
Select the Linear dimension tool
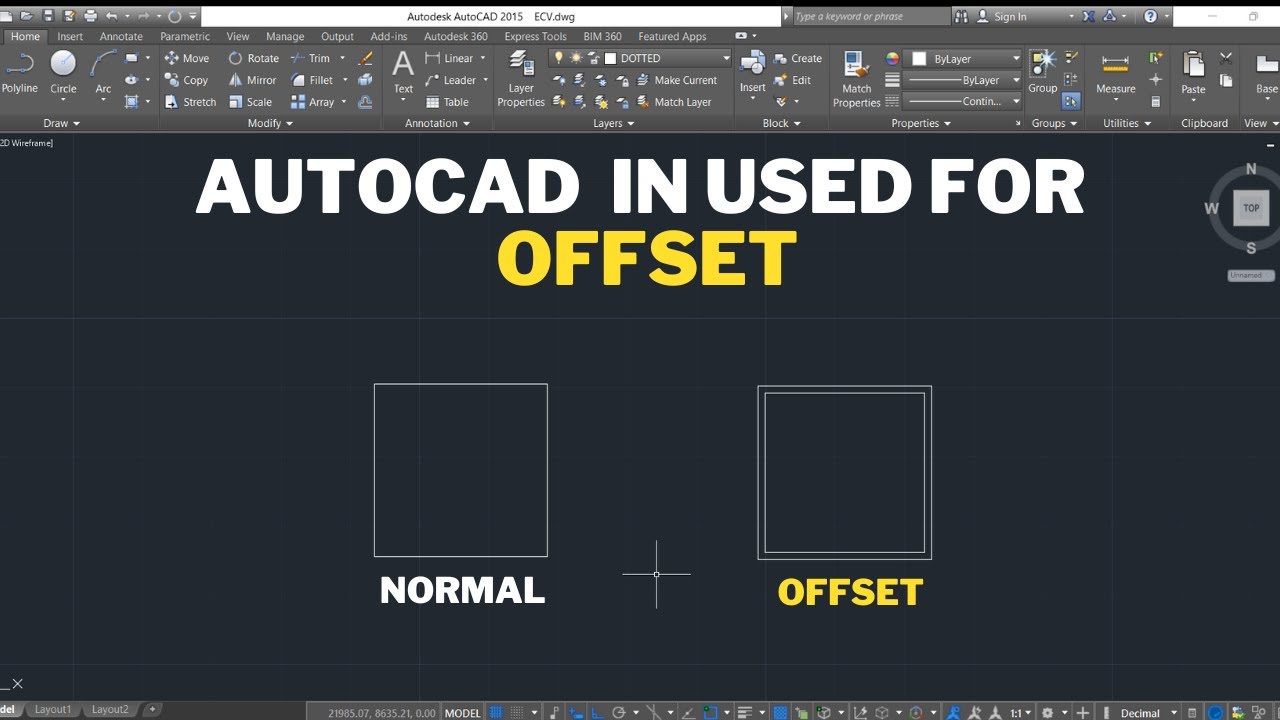pos(449,58)
